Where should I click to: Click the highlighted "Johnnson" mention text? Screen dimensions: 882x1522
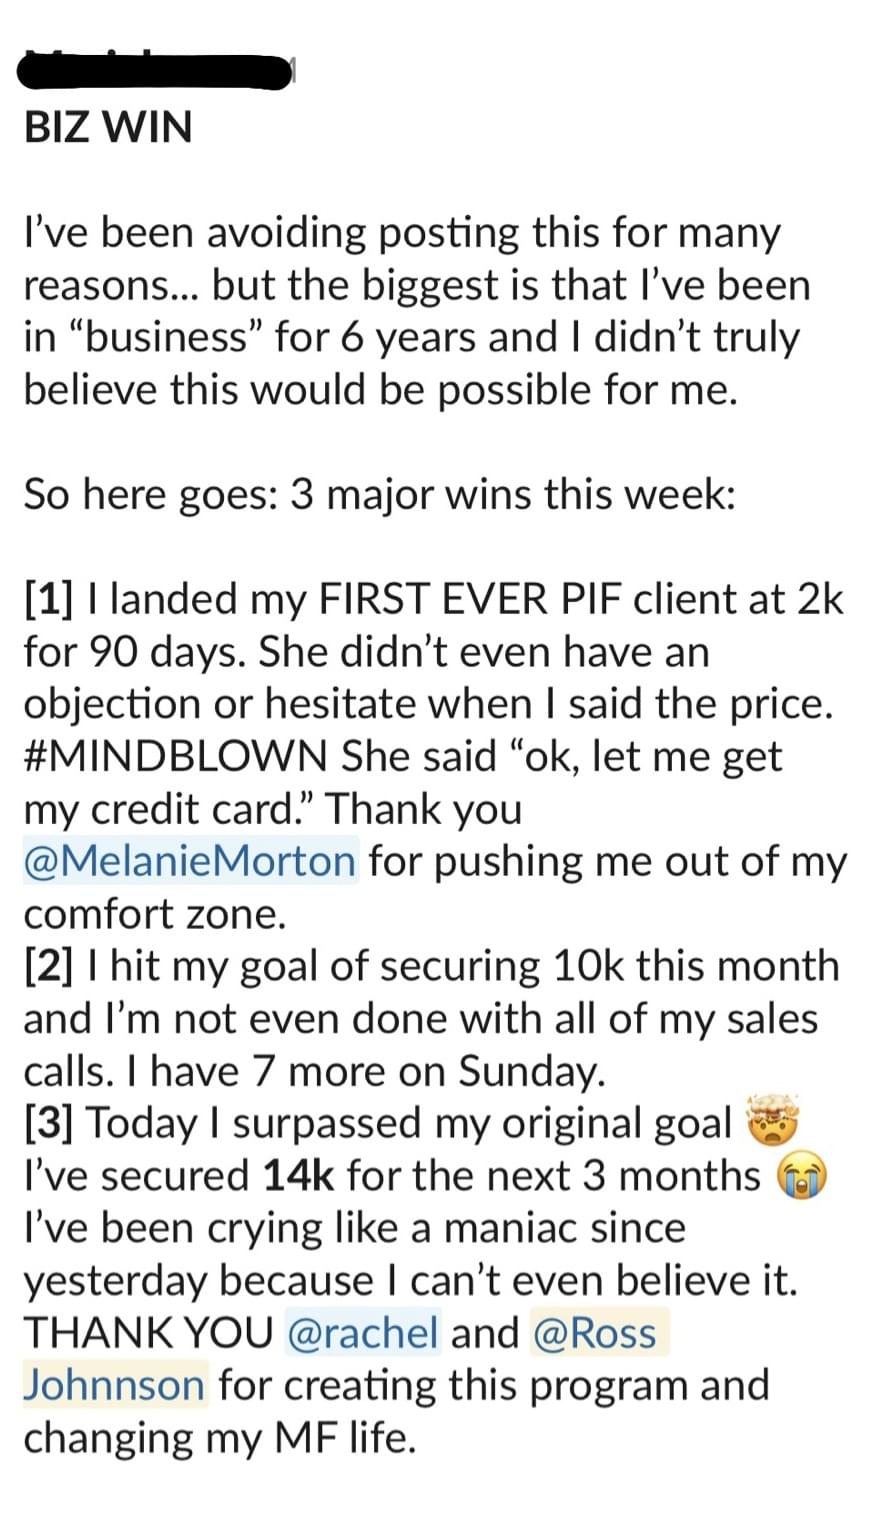click(x=115, y=1385)
